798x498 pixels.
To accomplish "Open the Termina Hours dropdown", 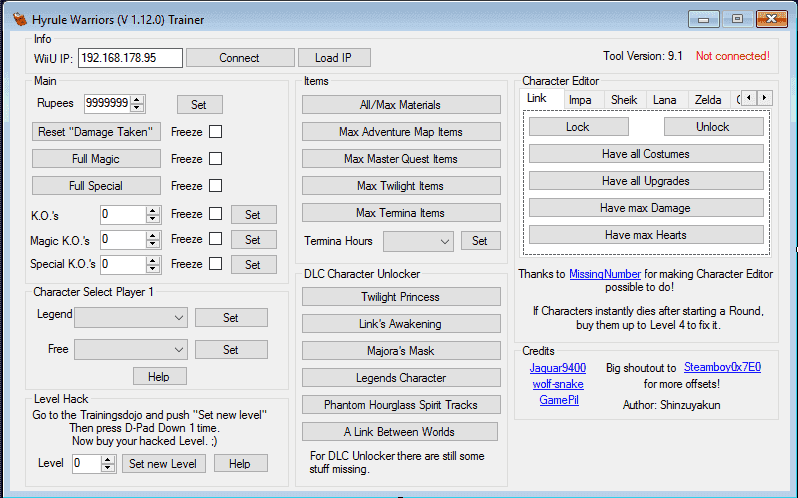I will tap(418, 241).
